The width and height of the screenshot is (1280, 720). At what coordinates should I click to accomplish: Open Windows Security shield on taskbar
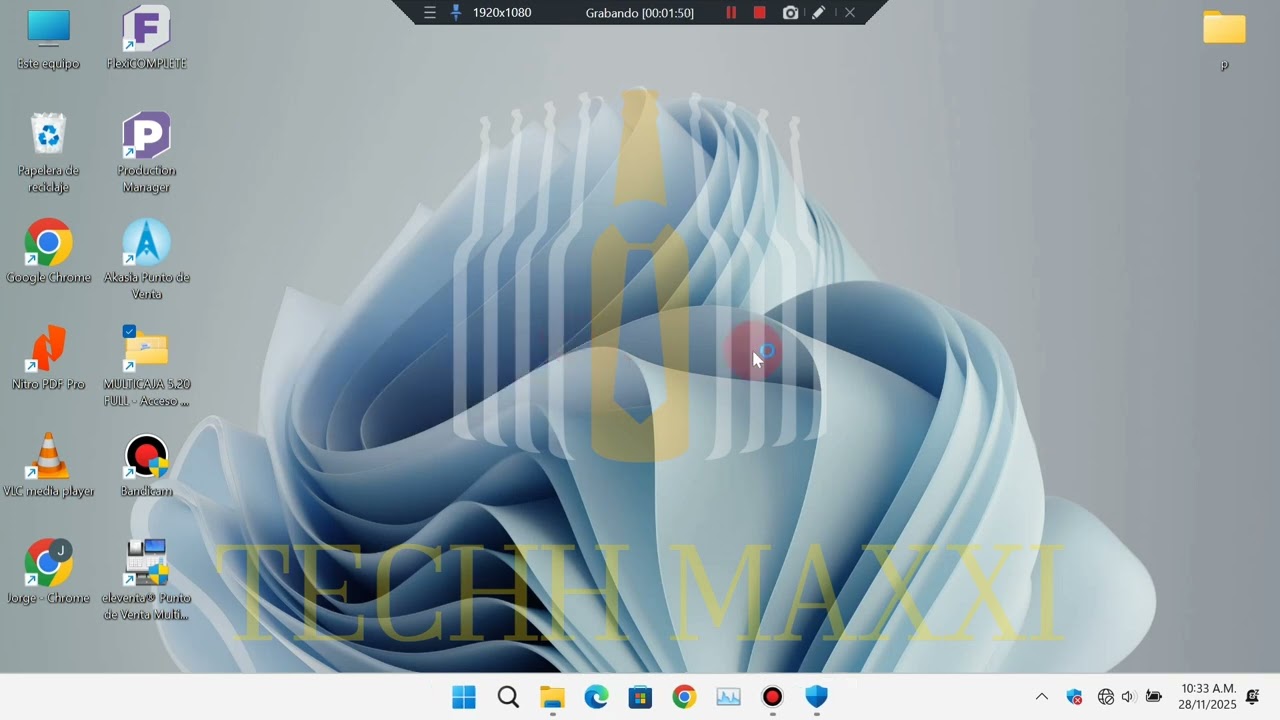[x=816, y=697]
